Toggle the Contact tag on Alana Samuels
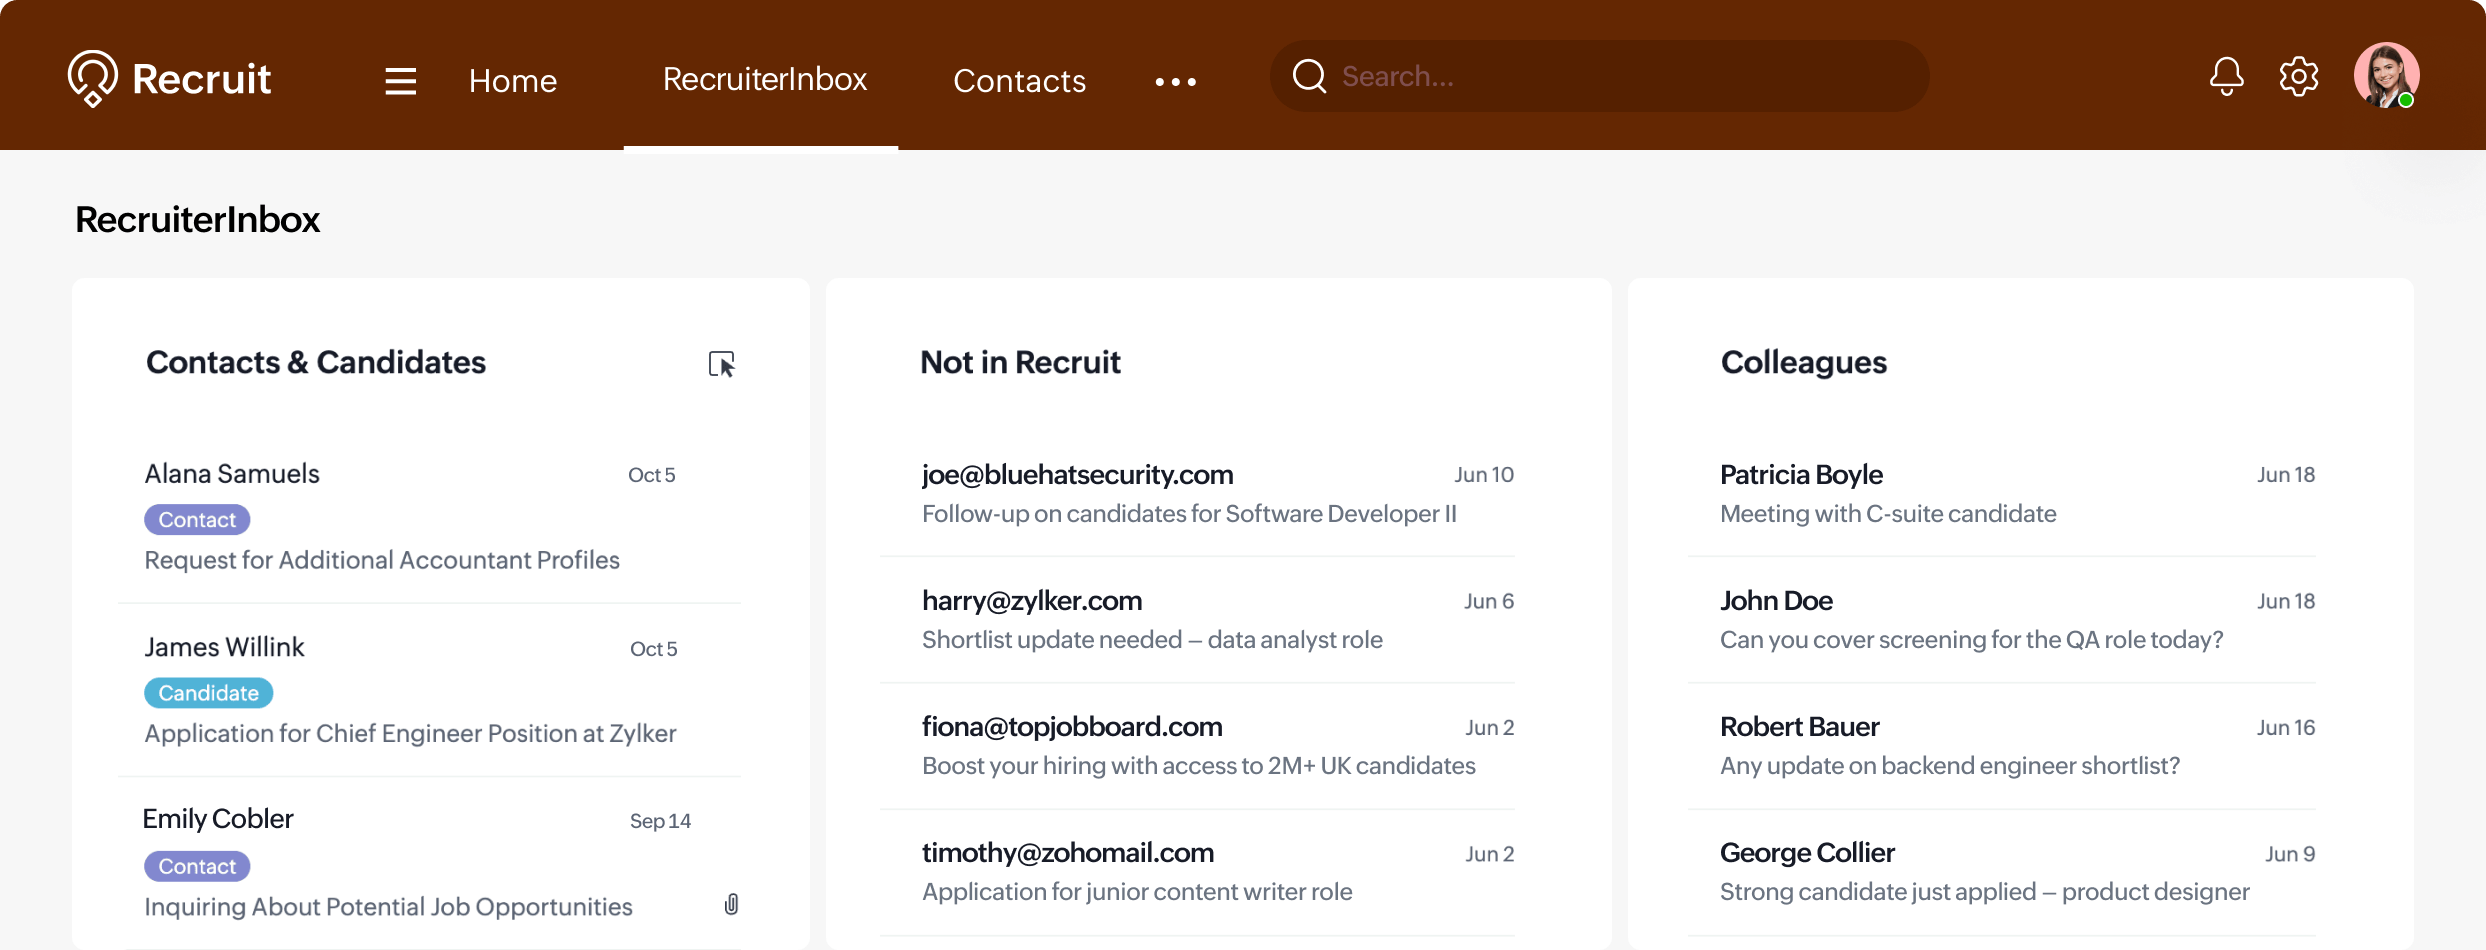The width and height of the screenshot is (2486, 950). pos(197,519)
